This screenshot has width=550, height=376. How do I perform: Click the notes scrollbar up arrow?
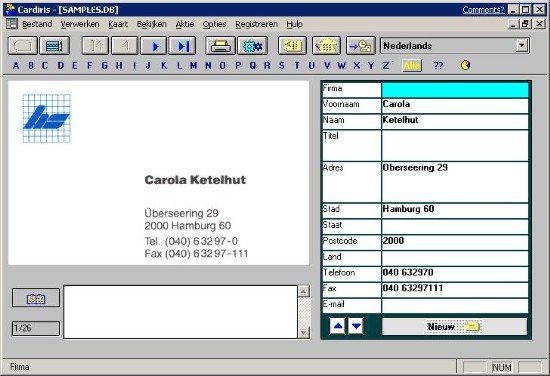point(303,291)
